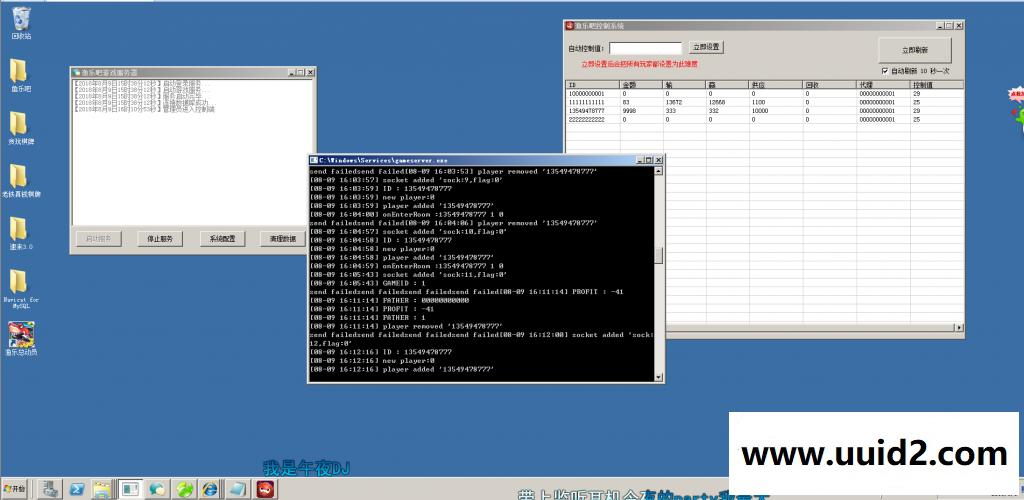Viewport: 1024px width, 500px height.
Task: Launch the 渔乐总动员 game shortcut
Action: [21, 335]
